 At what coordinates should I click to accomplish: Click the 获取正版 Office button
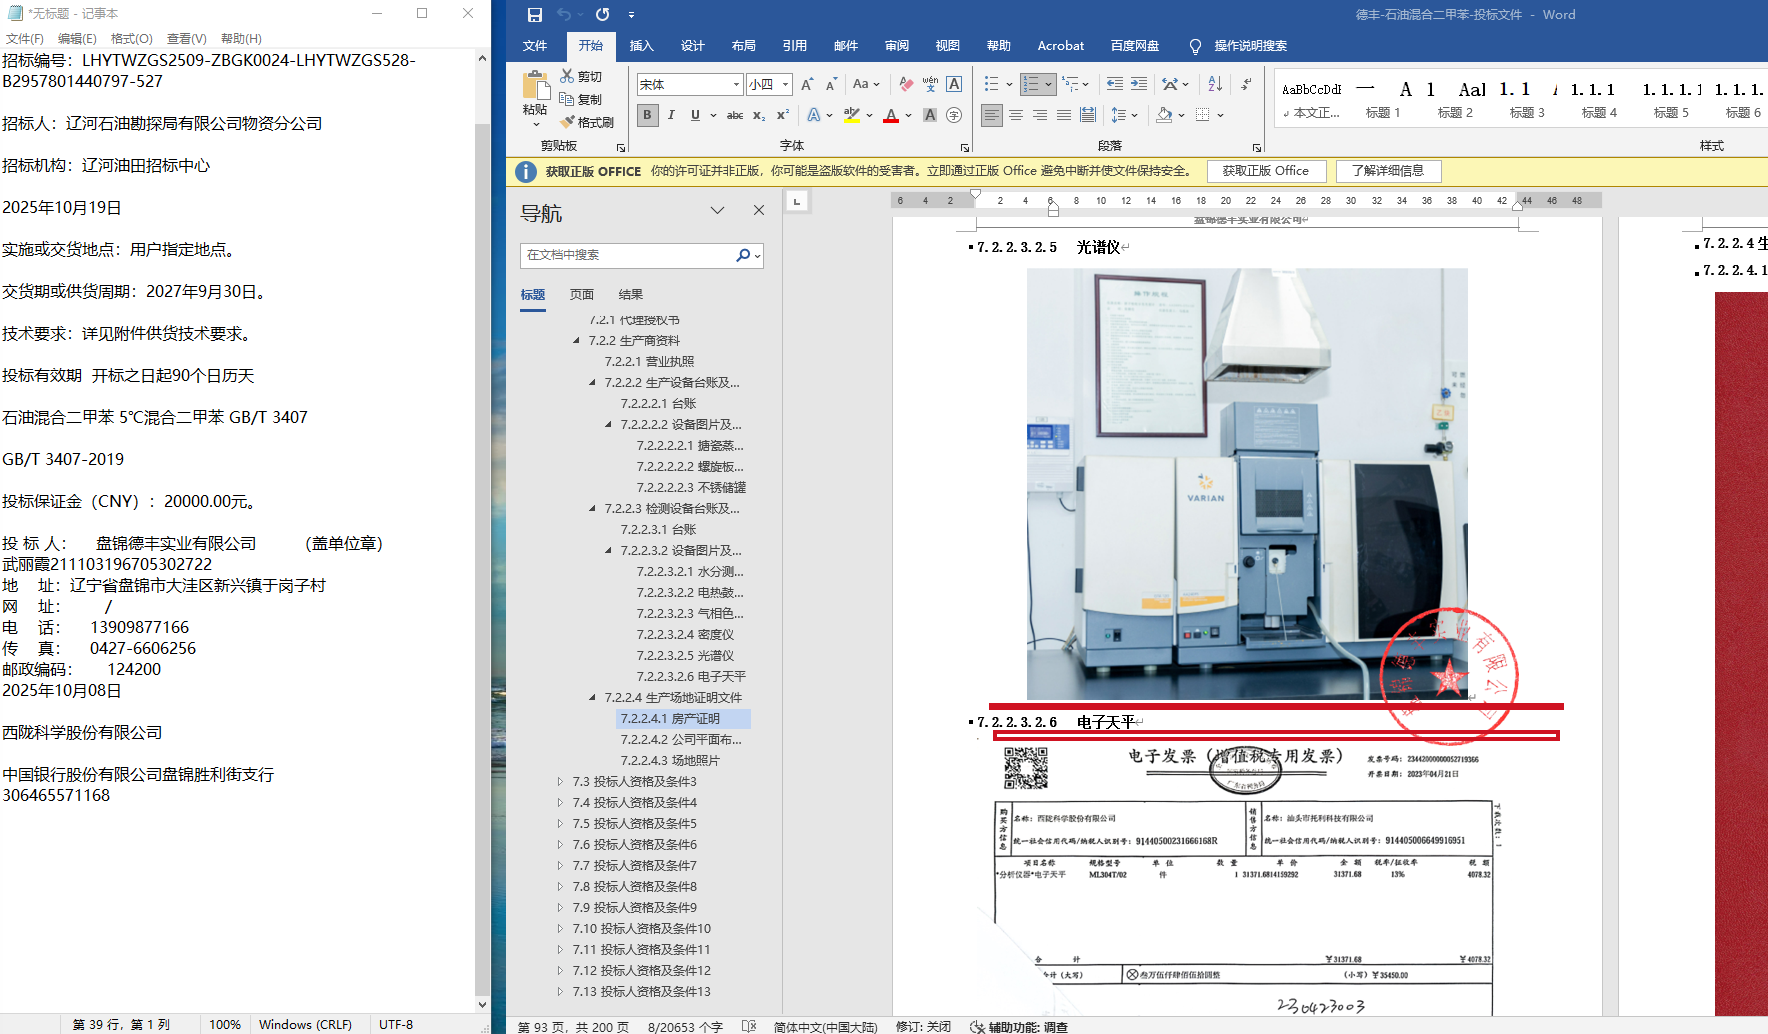tap(1265, 171)
